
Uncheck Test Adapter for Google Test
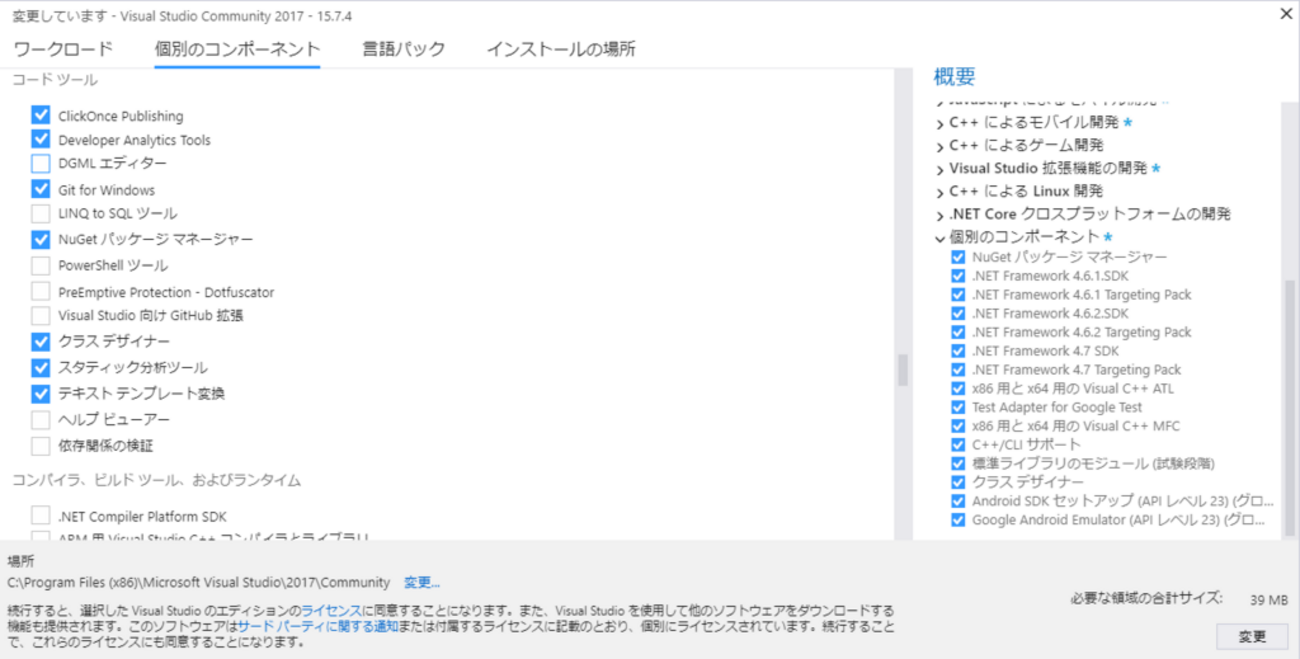(958, 407)
